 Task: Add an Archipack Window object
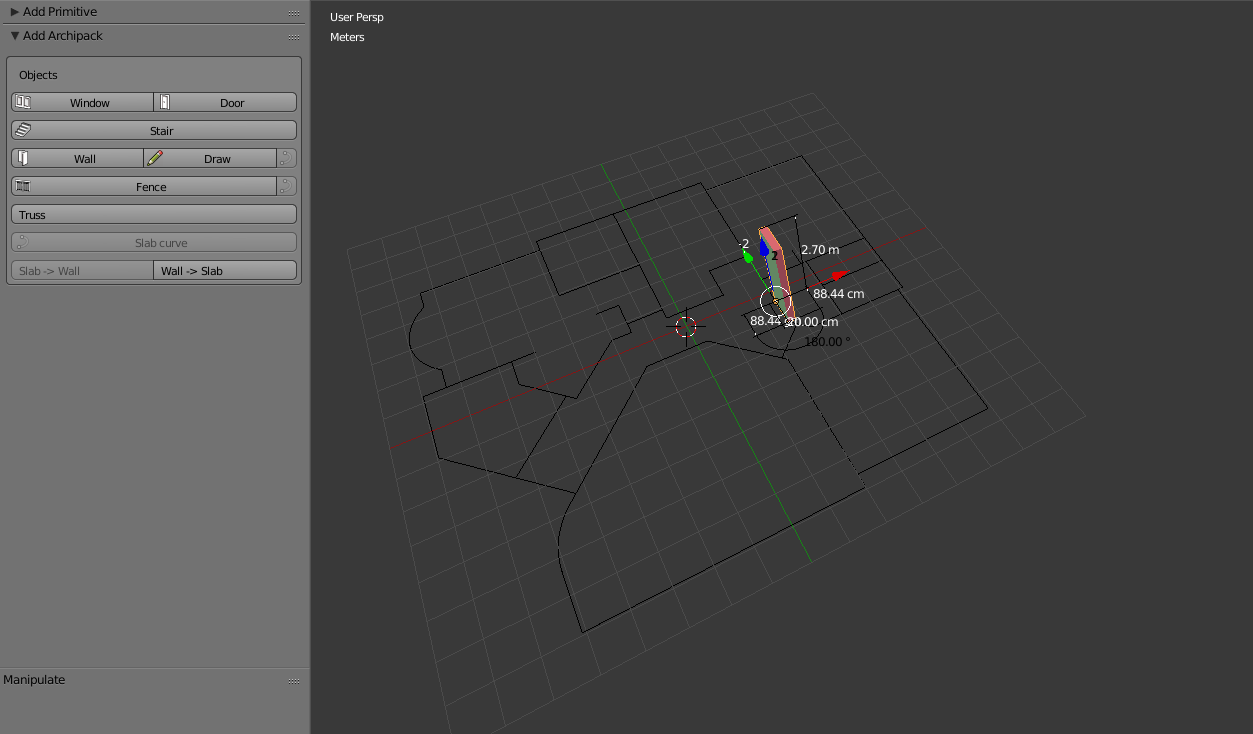point(82,103)
